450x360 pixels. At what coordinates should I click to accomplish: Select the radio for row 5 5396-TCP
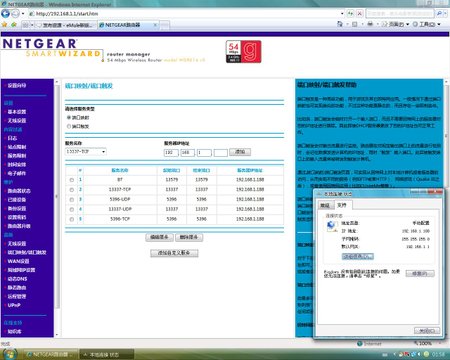(72, 219)
